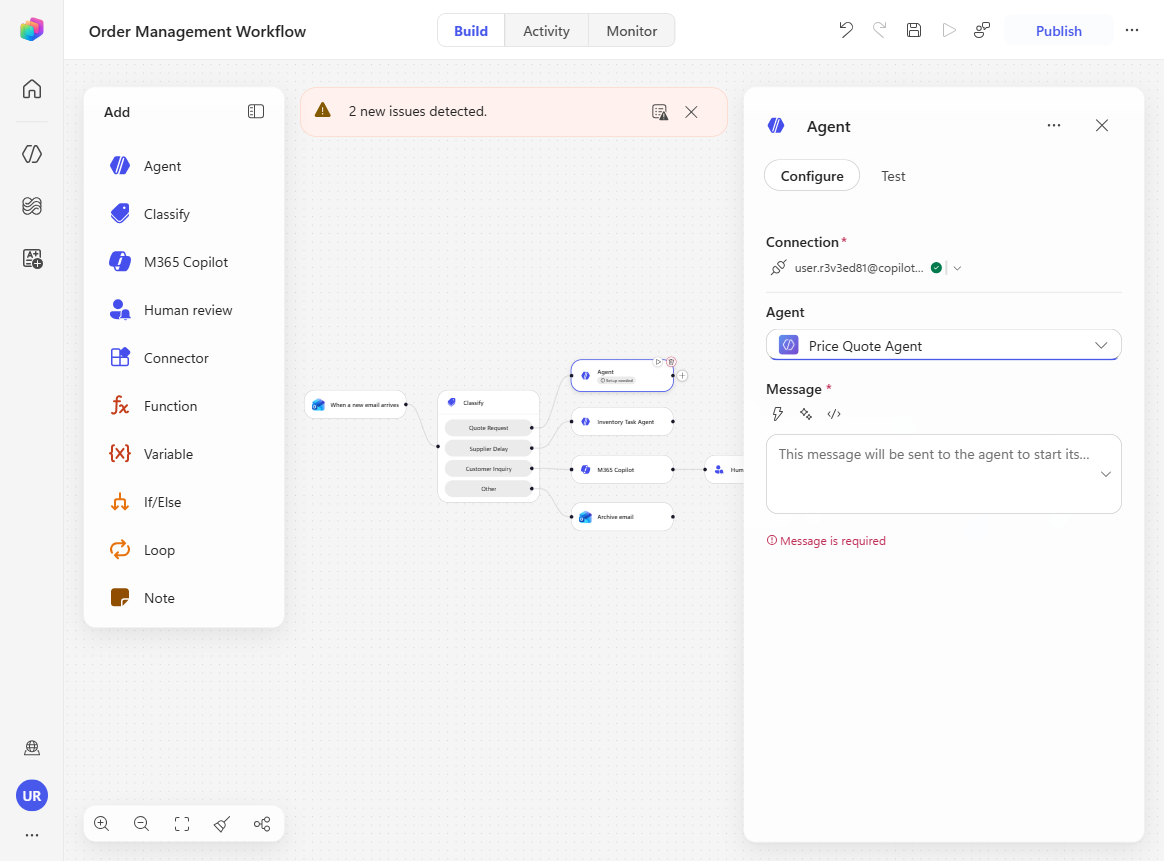The height and width of the screenshot is (861, 1164).
Task: Switch to the Build tab
Action: coord(471,31)
